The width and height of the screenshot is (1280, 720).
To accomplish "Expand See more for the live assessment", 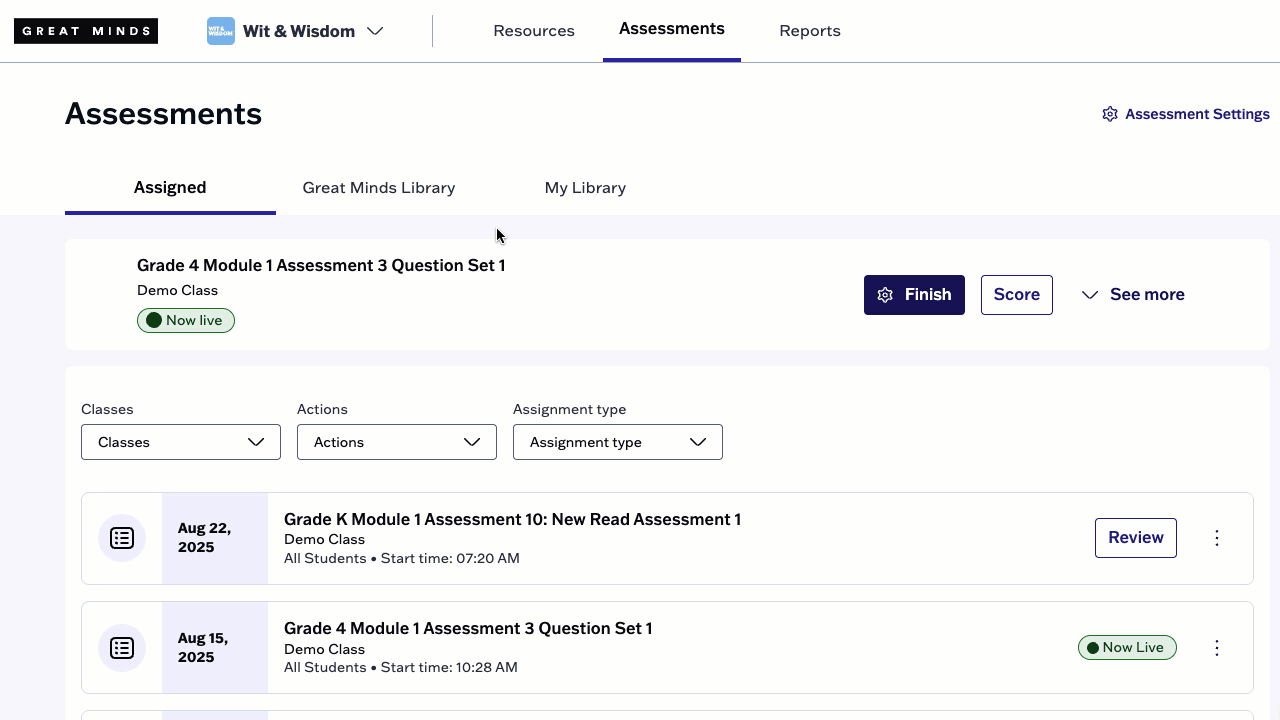I will click(1133, 294).
